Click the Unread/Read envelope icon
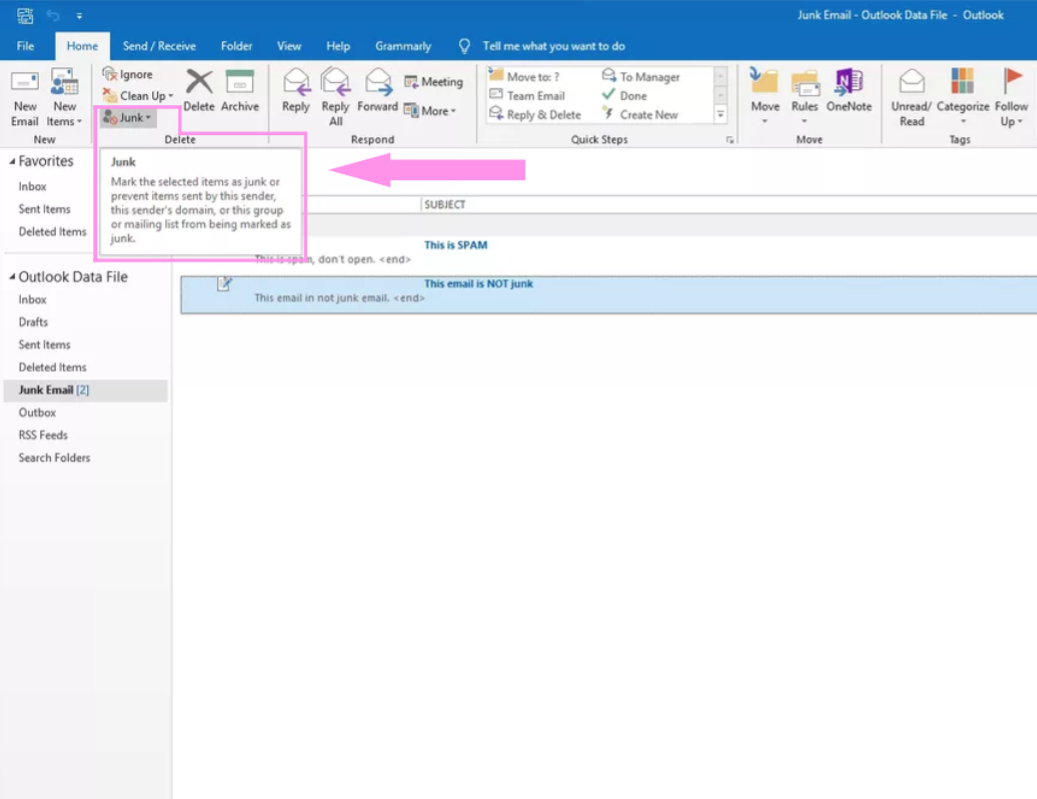Image resolution: width=1037 pixels, height=799 pixels. click(911, 83)
